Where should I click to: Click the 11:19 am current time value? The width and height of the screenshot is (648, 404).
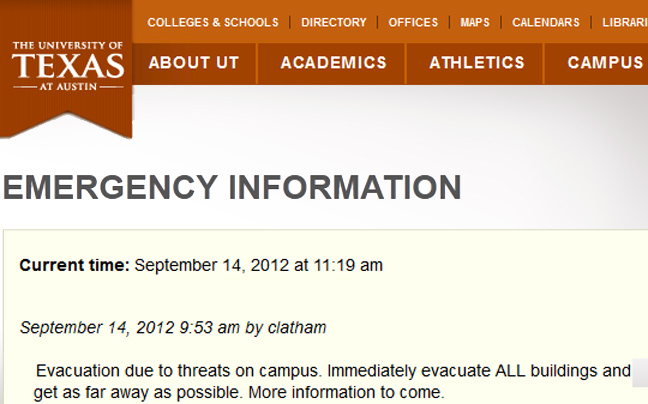[348, 265]
